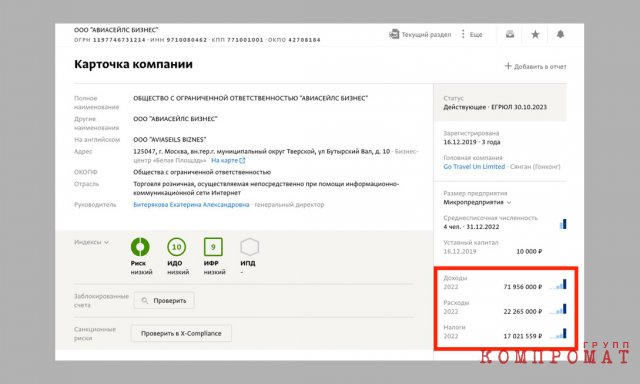Image resolution: width=640 pixels, height=384 pixels.
Task: Click Карточка компании heading
Action: click(133, 64)
